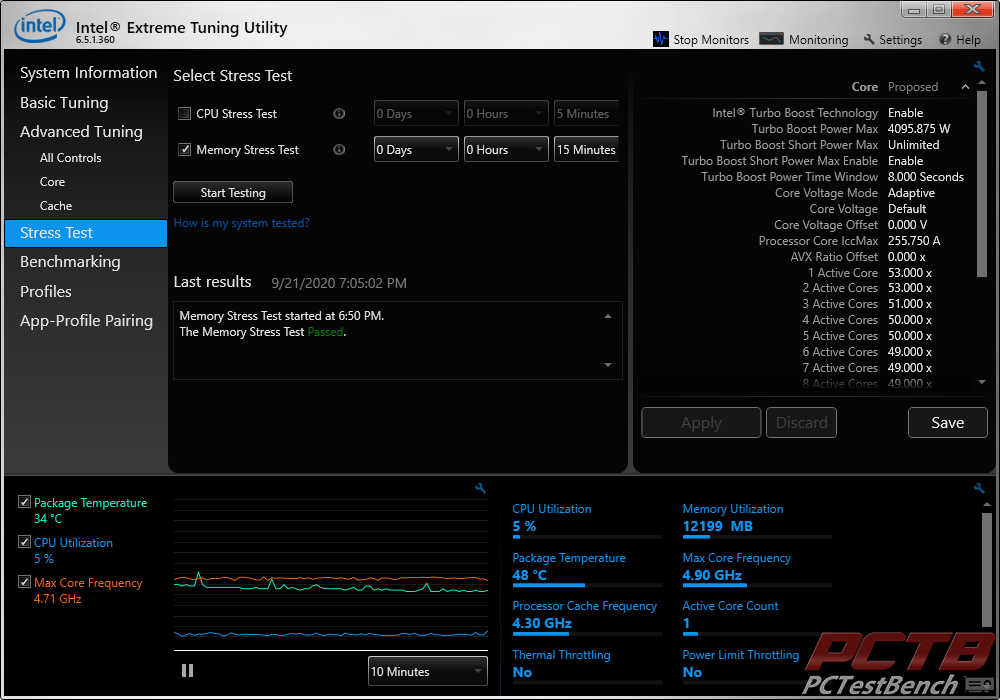The width and height of the screenshot is (1000, 700).
Task: Click Core Voltage Mode value Adaptive
Action: 911,193
